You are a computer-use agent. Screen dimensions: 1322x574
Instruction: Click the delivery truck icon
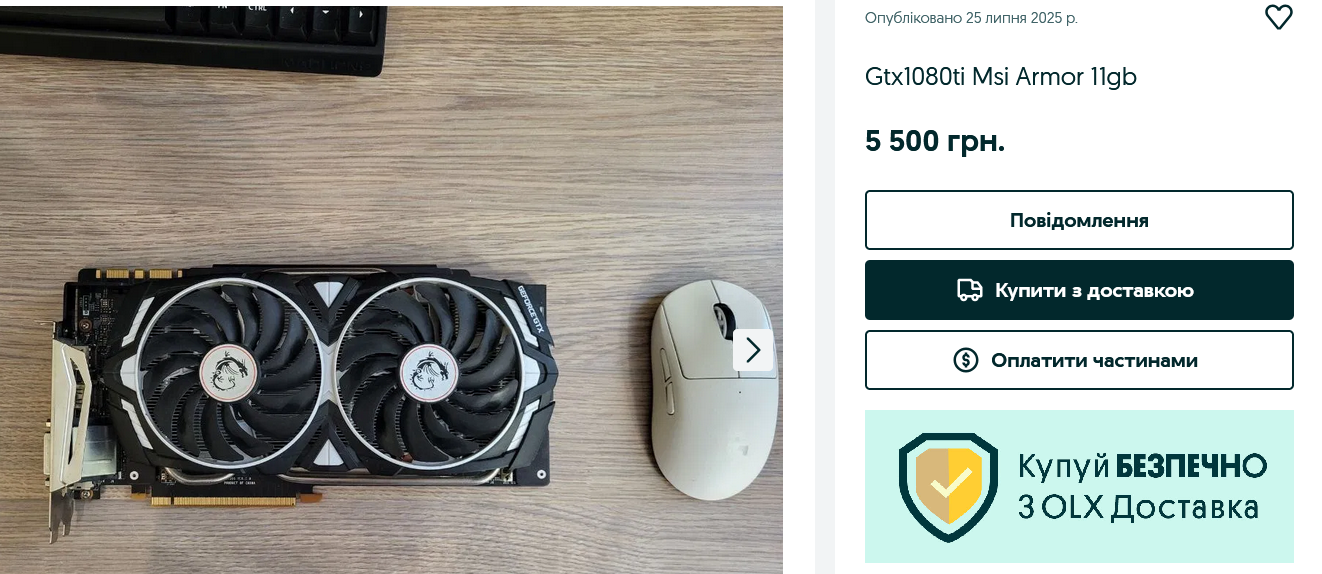click(969, 290)
